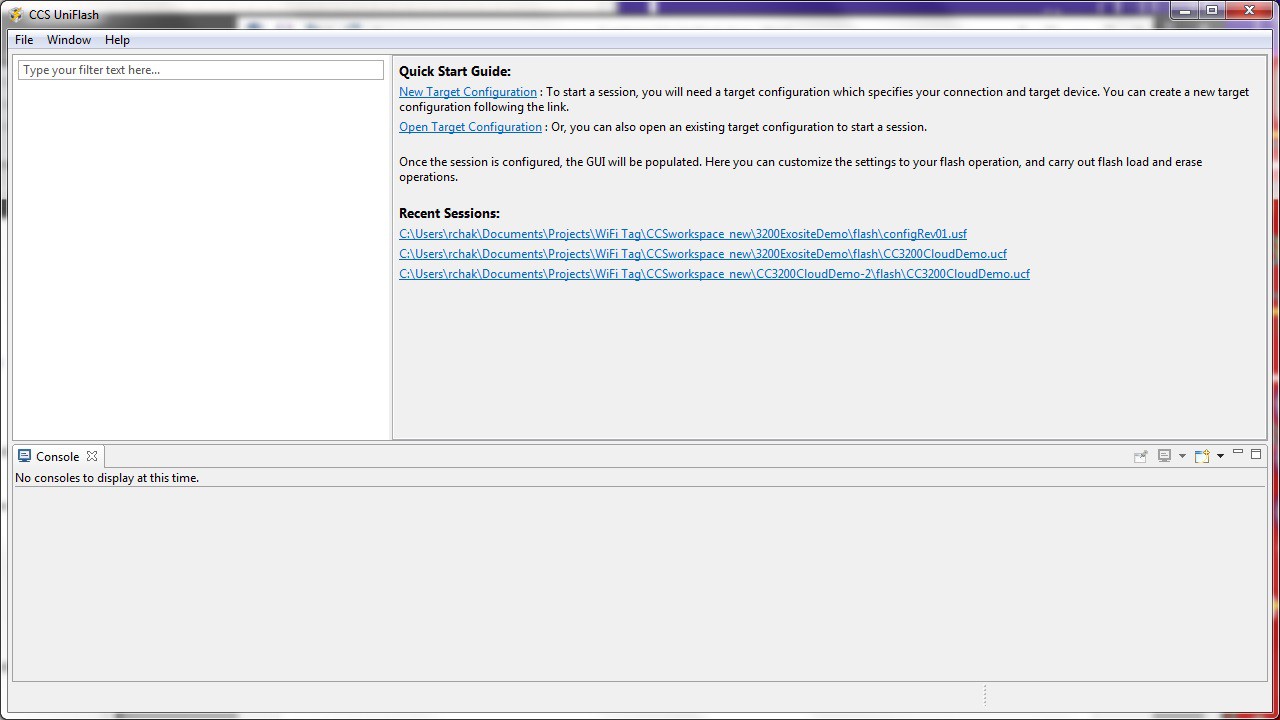Expand the Open Console dropdown arrow

click(x=1220, y=456)
